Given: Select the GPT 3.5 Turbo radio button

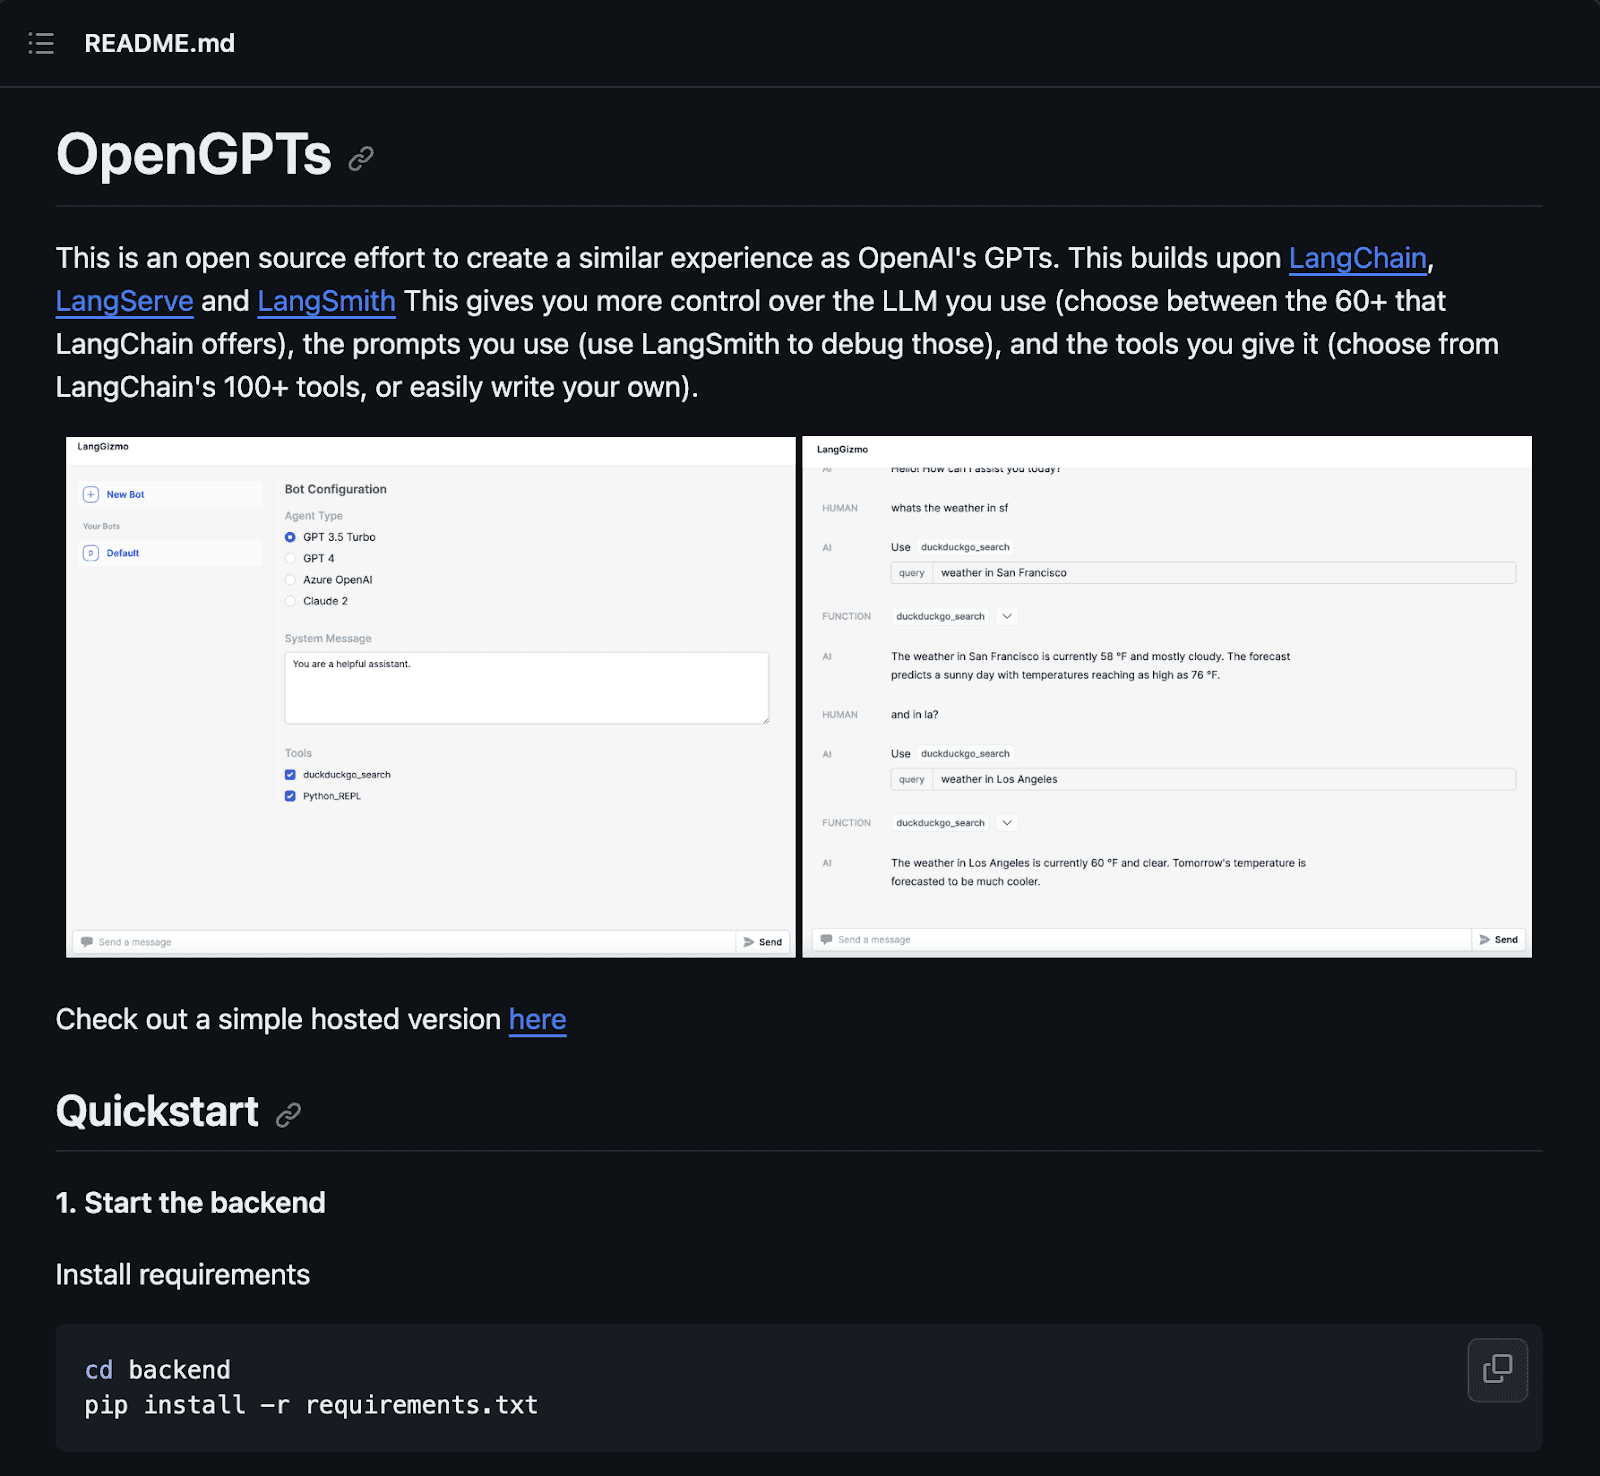Looking at the screenshot, I should [x=290, y=537].
